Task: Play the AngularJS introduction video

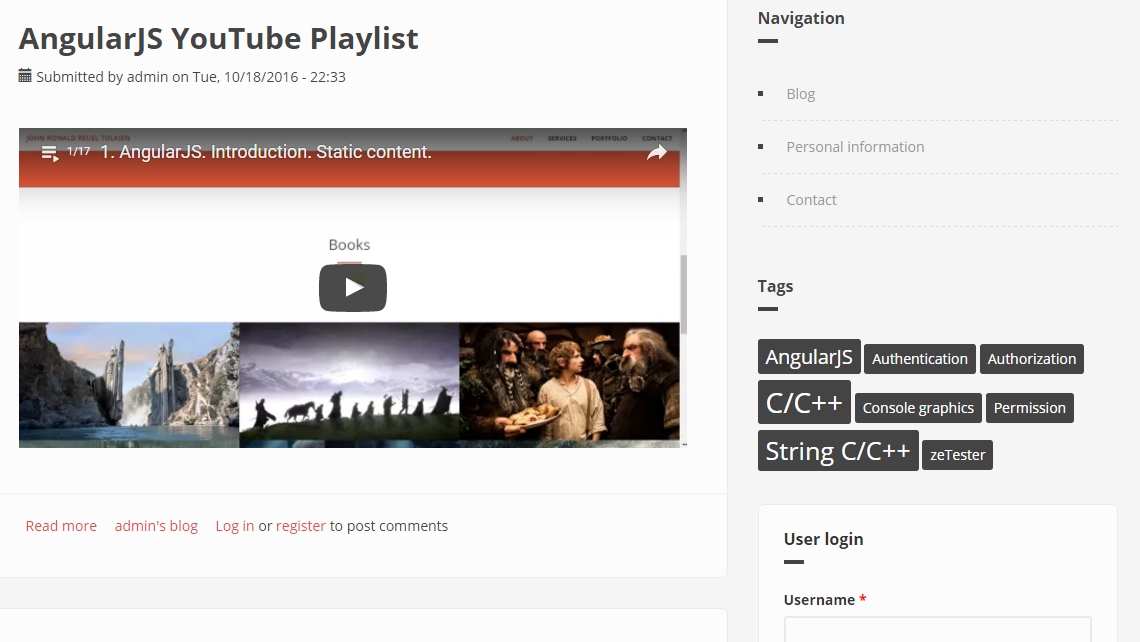Action: 353,288
